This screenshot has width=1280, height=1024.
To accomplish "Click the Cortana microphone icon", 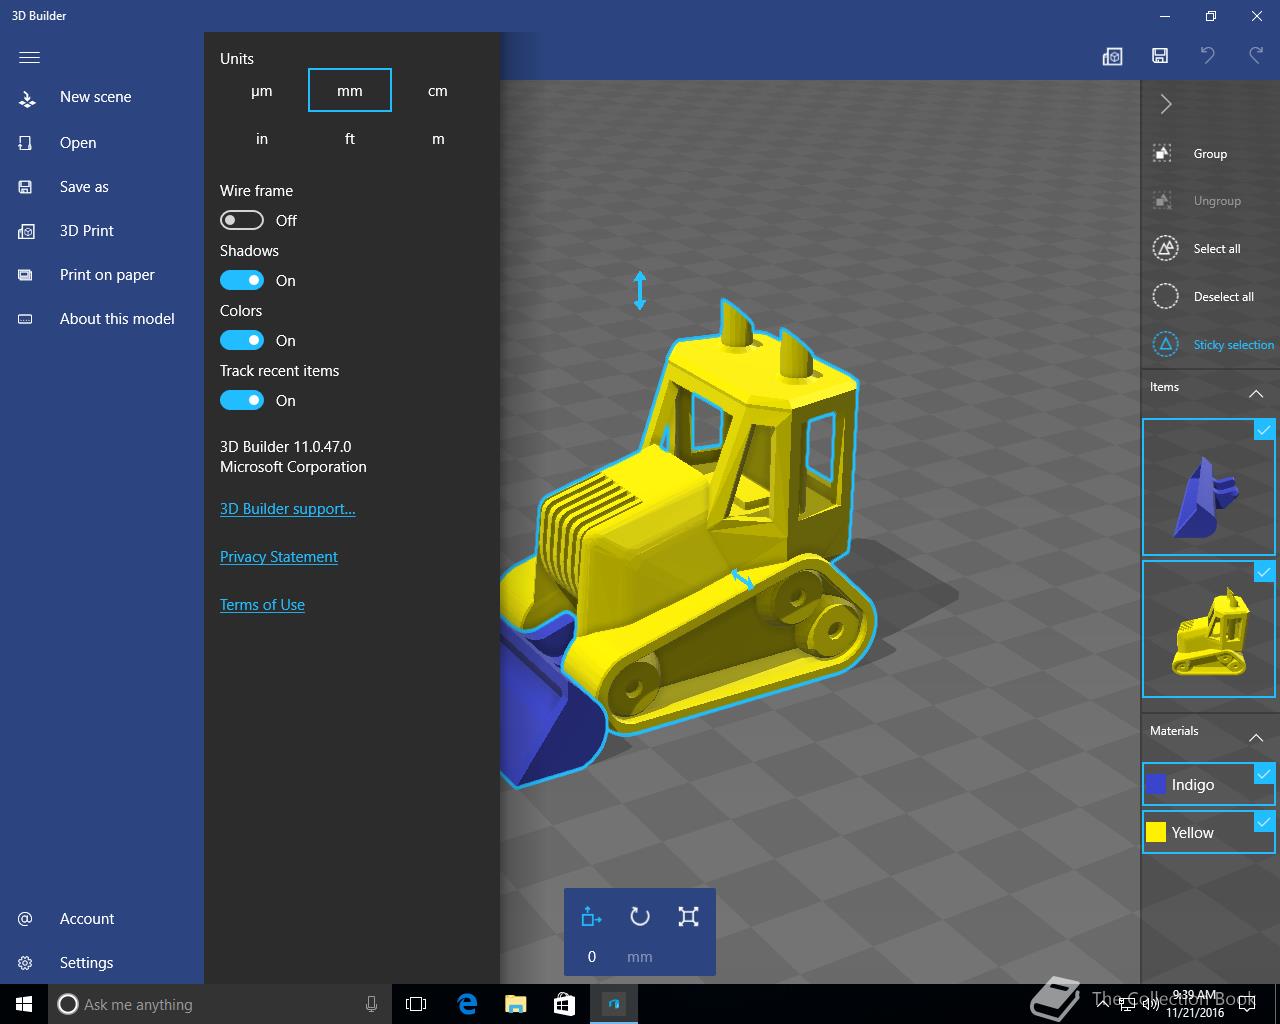I will [371, 1004].
